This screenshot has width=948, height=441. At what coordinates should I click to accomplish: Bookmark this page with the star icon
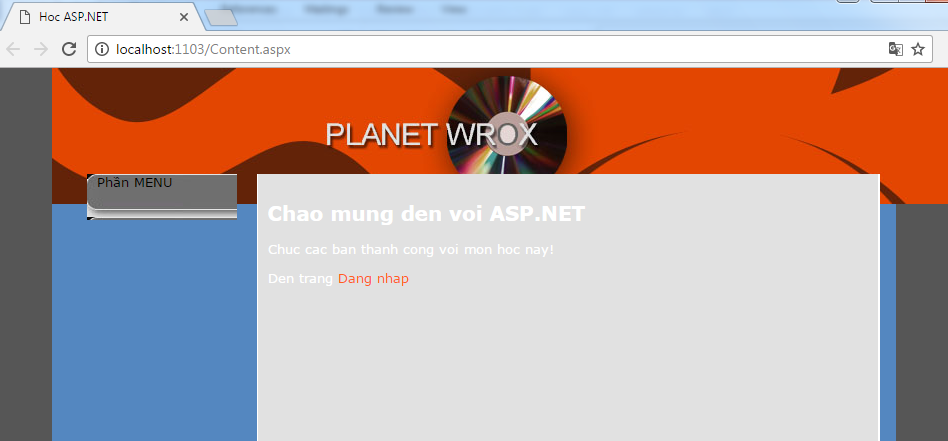coord(918,50)
